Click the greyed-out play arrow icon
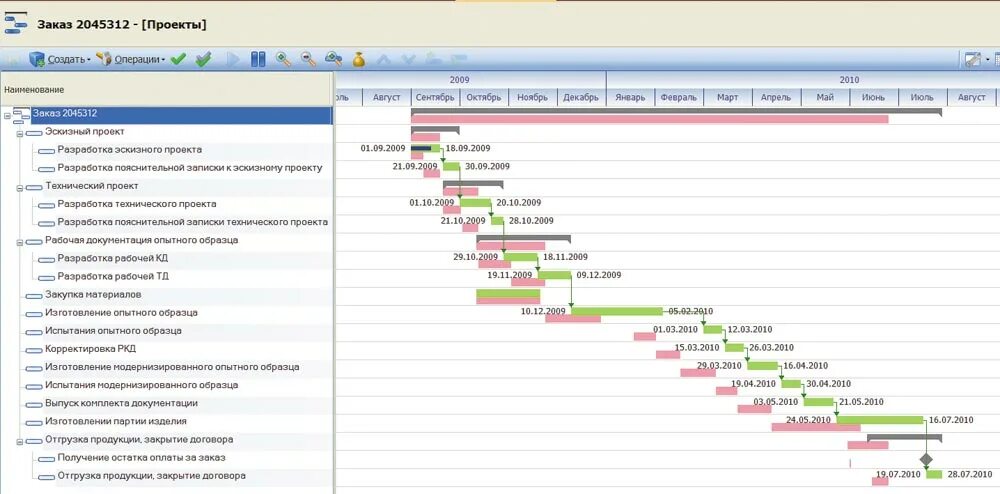 [233, 59]
